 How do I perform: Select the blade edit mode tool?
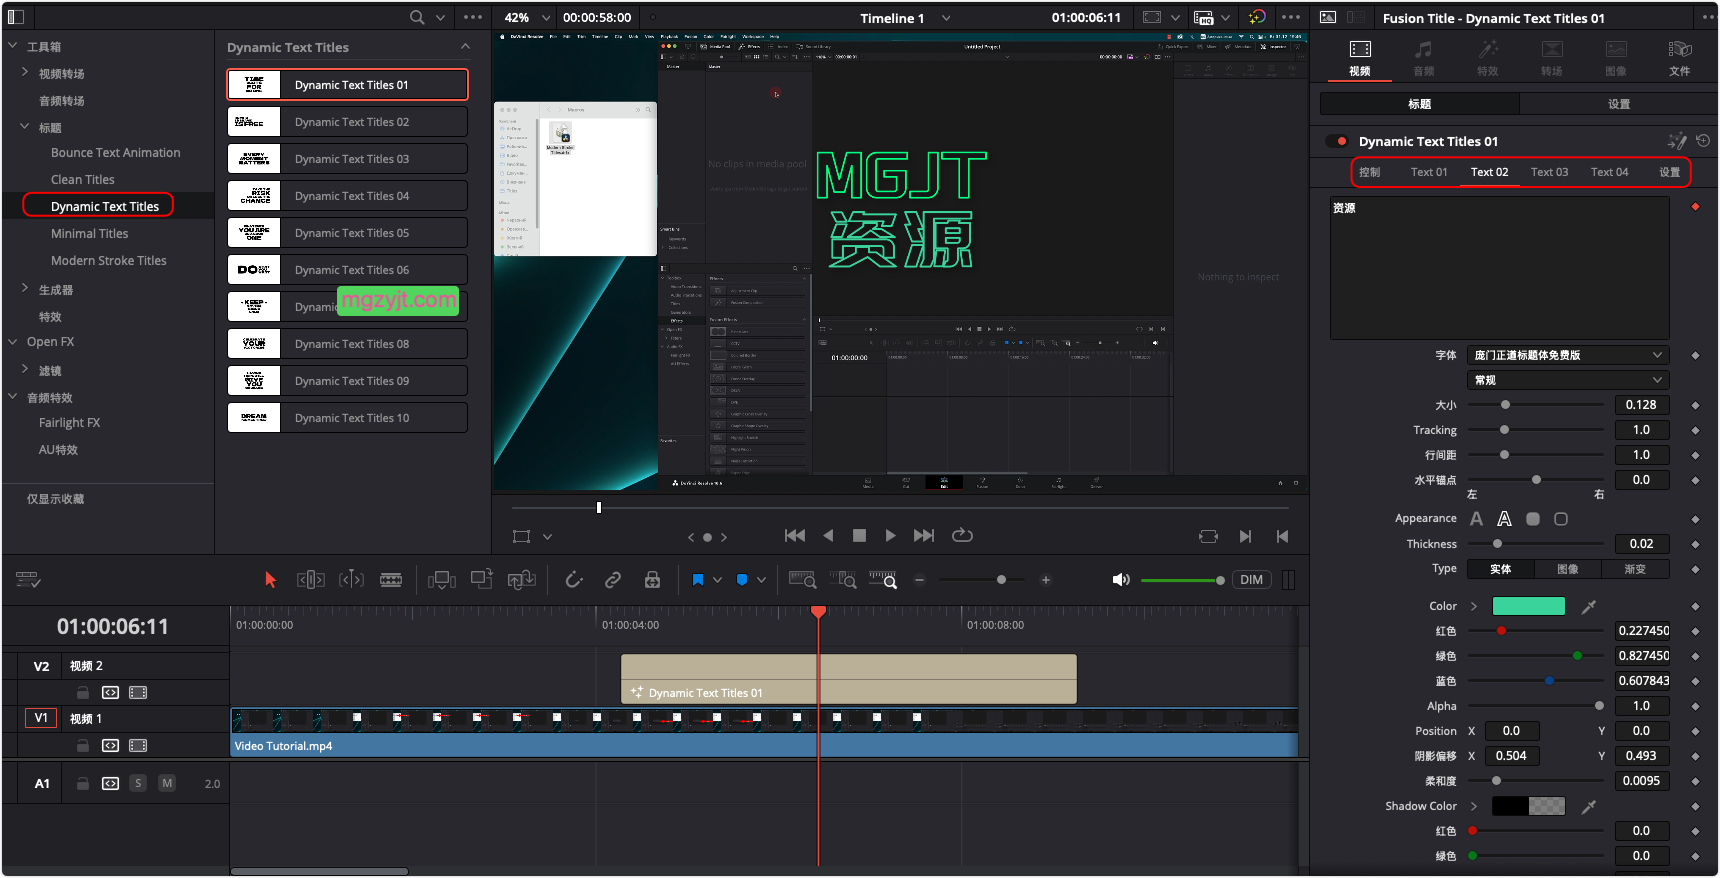point(391,580)
